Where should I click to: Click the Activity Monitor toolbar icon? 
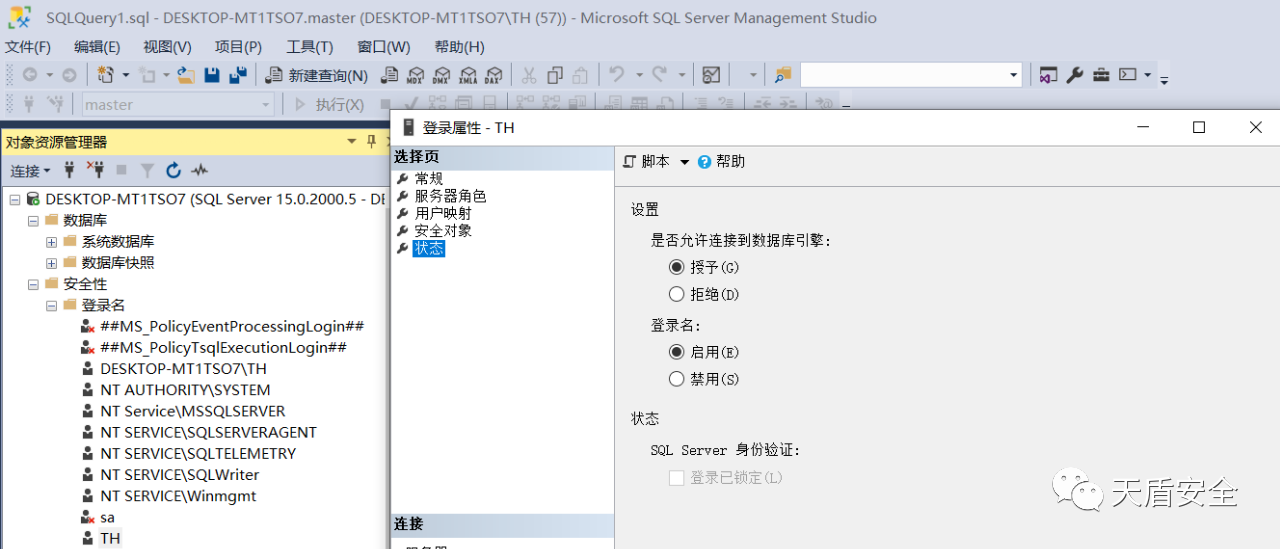click(711, 75)
